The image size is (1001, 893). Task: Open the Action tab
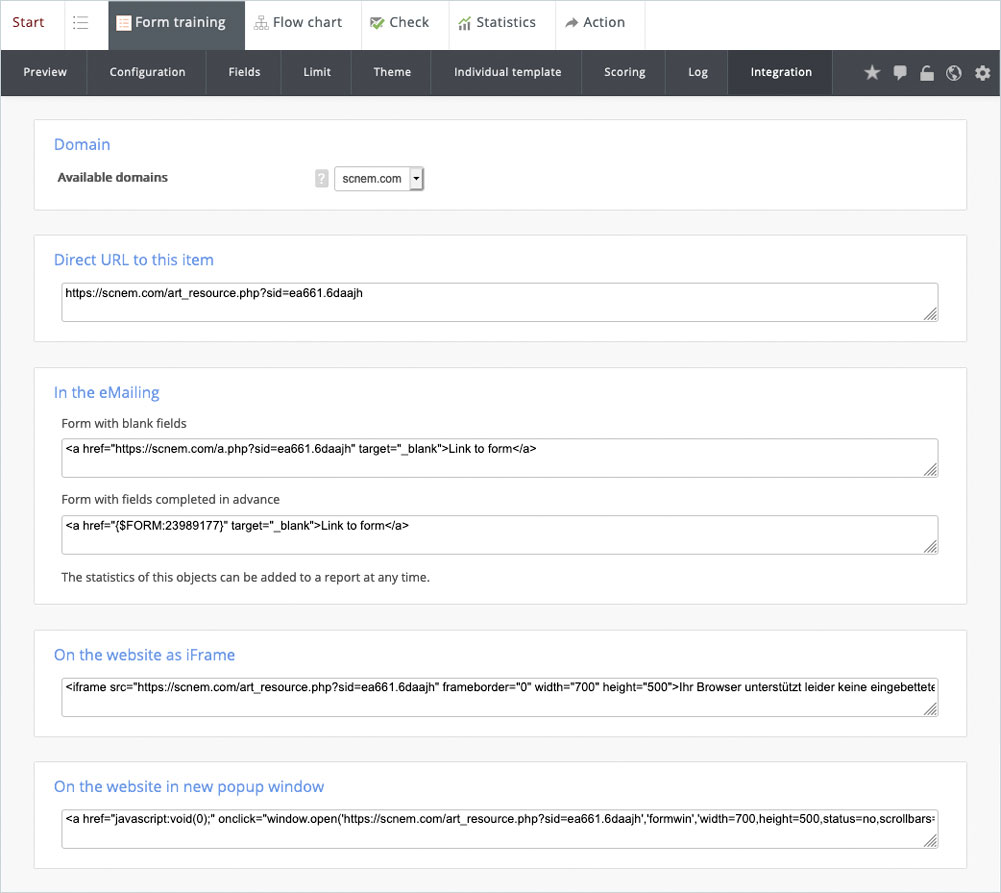point(595,23)
